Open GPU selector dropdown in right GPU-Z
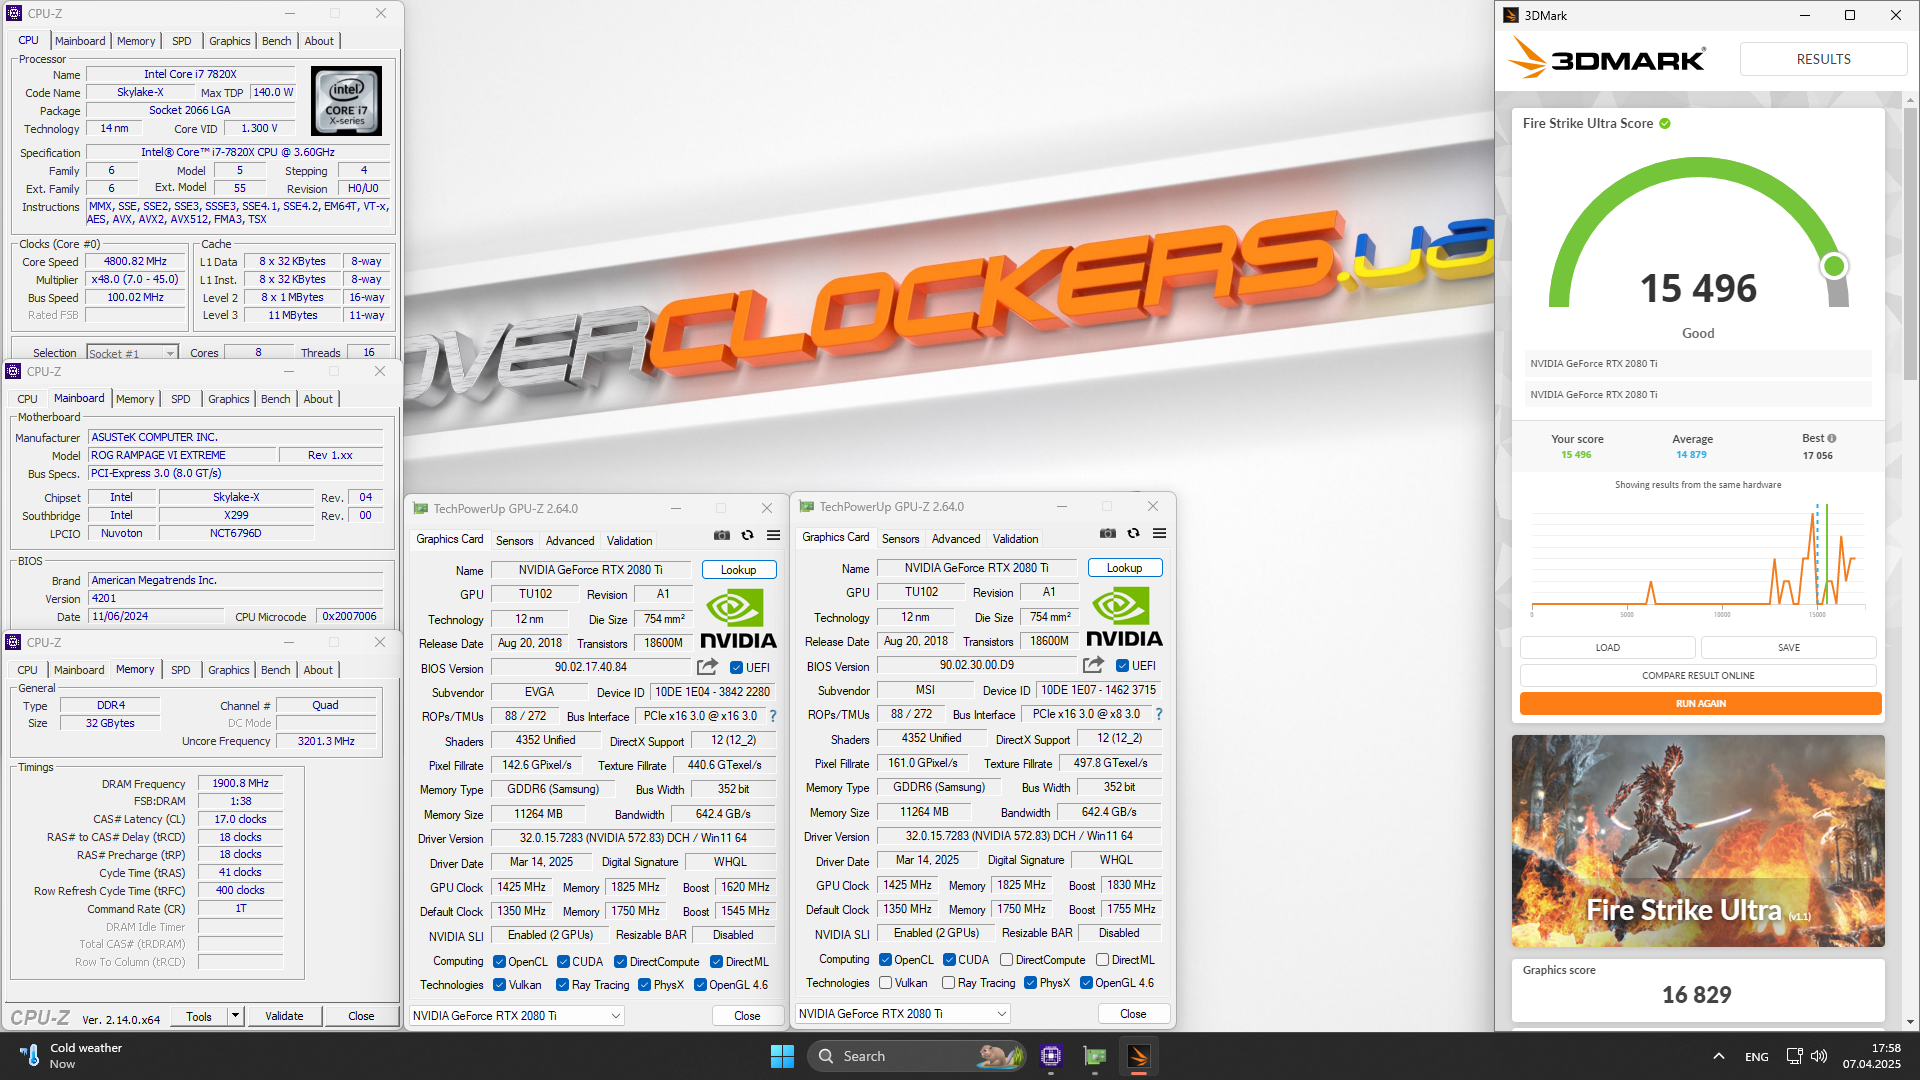Screen dimensions: 1920x1080 click(x=903, y=1014)
